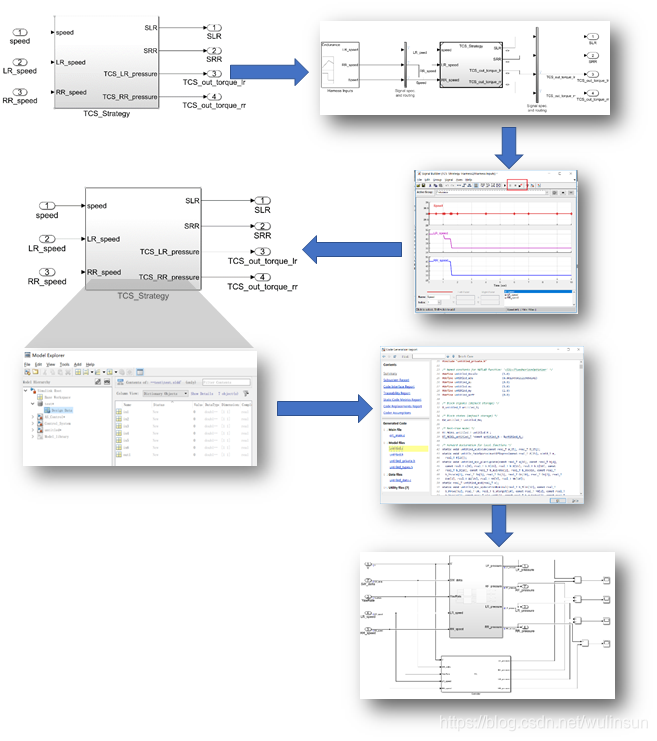Expand the Simulink Root tree node

[27, 390]
